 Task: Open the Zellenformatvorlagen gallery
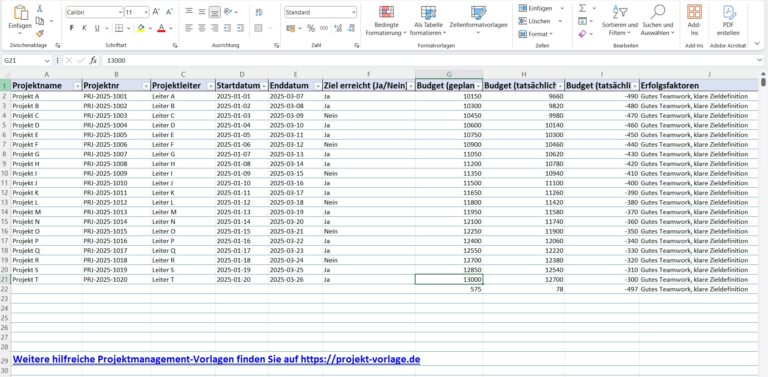point(479,20)
